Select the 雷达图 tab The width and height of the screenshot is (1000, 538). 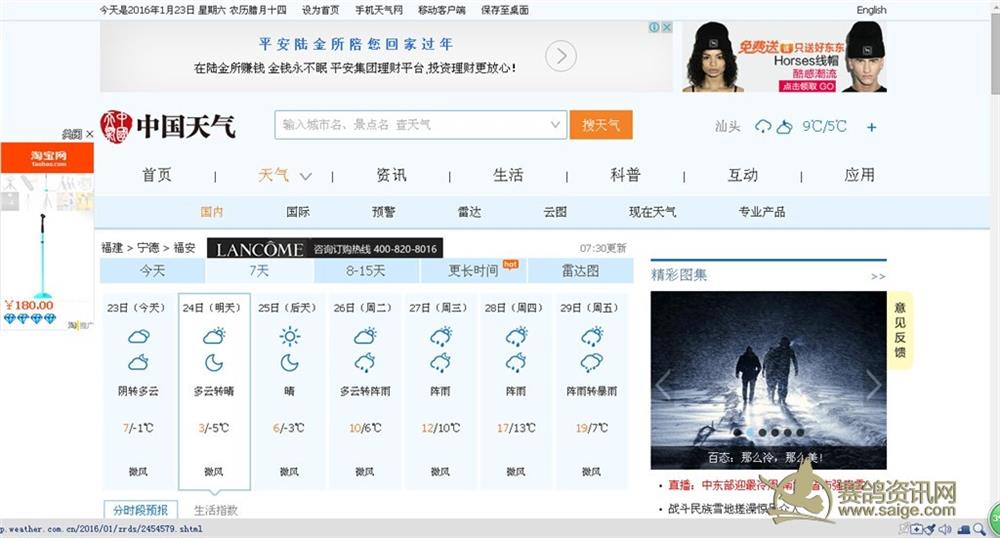point(580,271)
